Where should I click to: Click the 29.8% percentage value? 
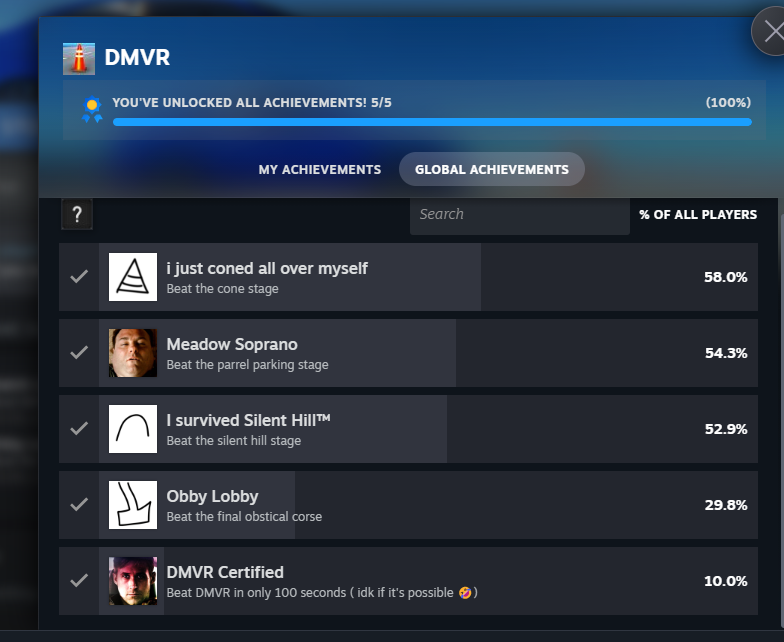(x=726, y=505)
